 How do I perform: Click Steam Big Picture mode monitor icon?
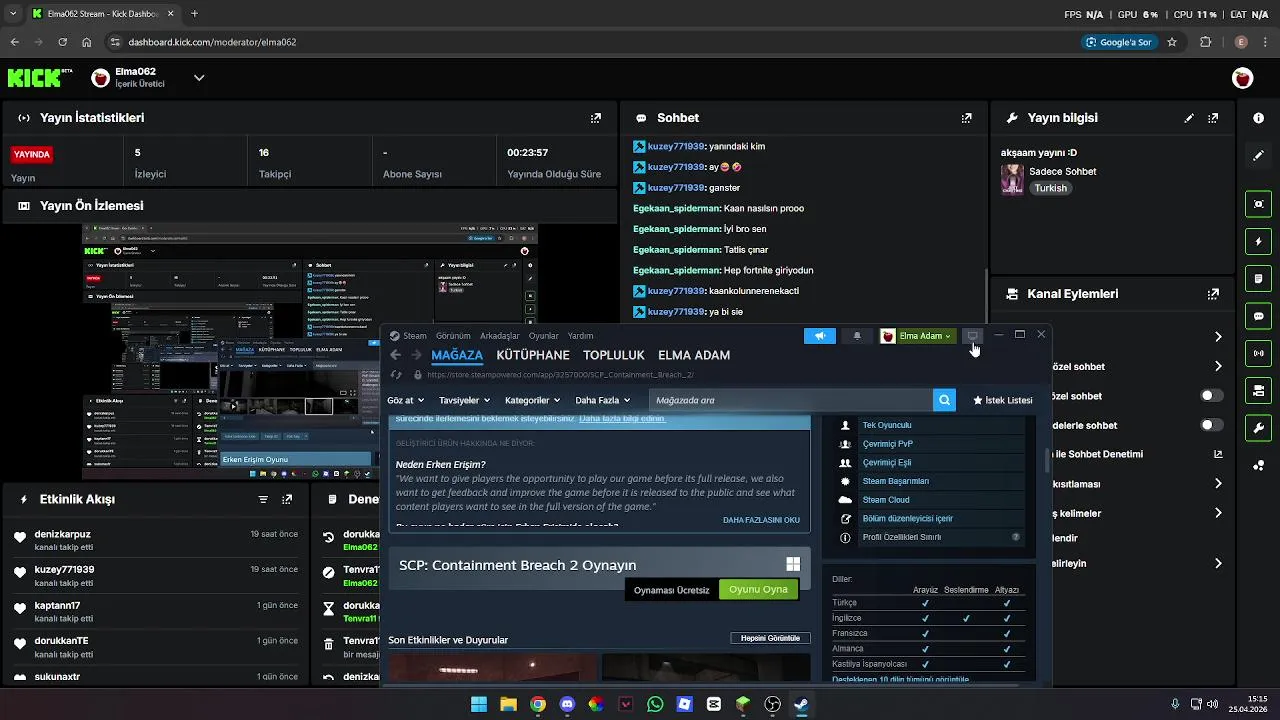click(x=972, y=336)
